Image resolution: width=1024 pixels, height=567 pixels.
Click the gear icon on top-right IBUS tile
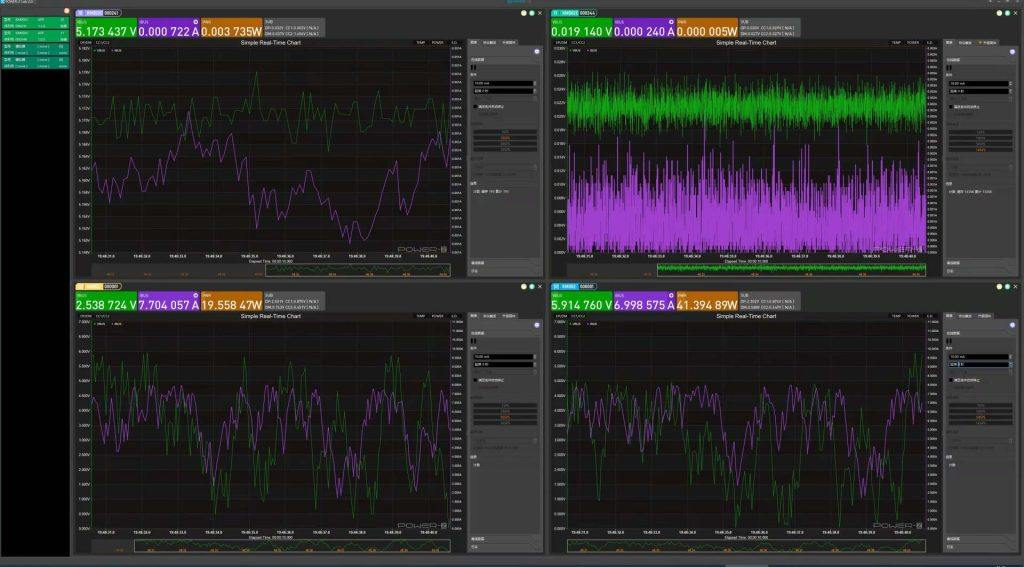coord(669,20)
